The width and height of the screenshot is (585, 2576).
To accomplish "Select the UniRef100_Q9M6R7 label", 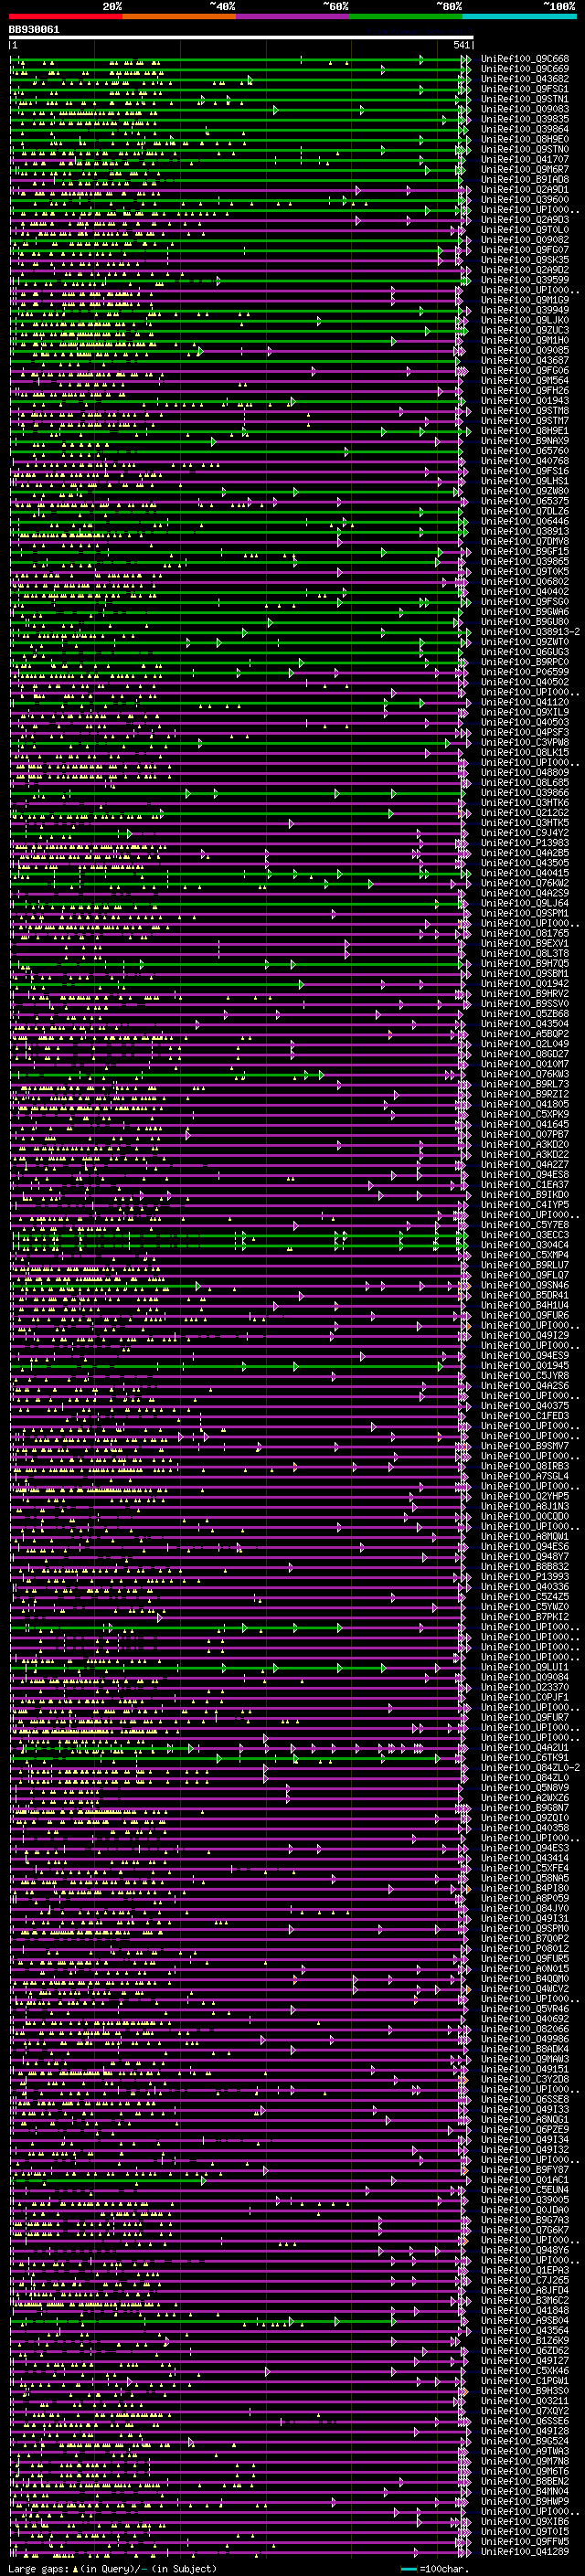I will click(525, 169).
